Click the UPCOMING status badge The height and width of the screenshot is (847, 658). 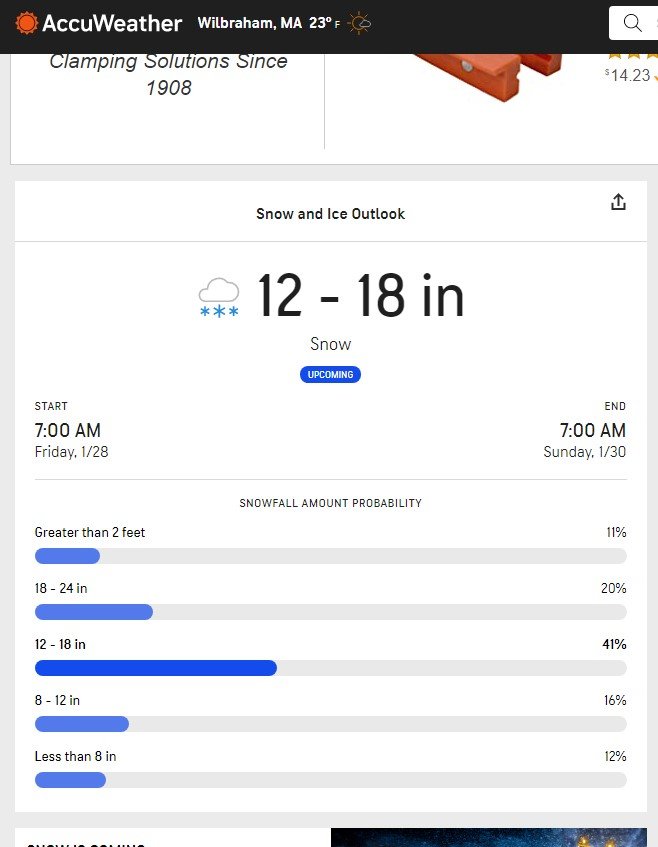click(330, 374)
